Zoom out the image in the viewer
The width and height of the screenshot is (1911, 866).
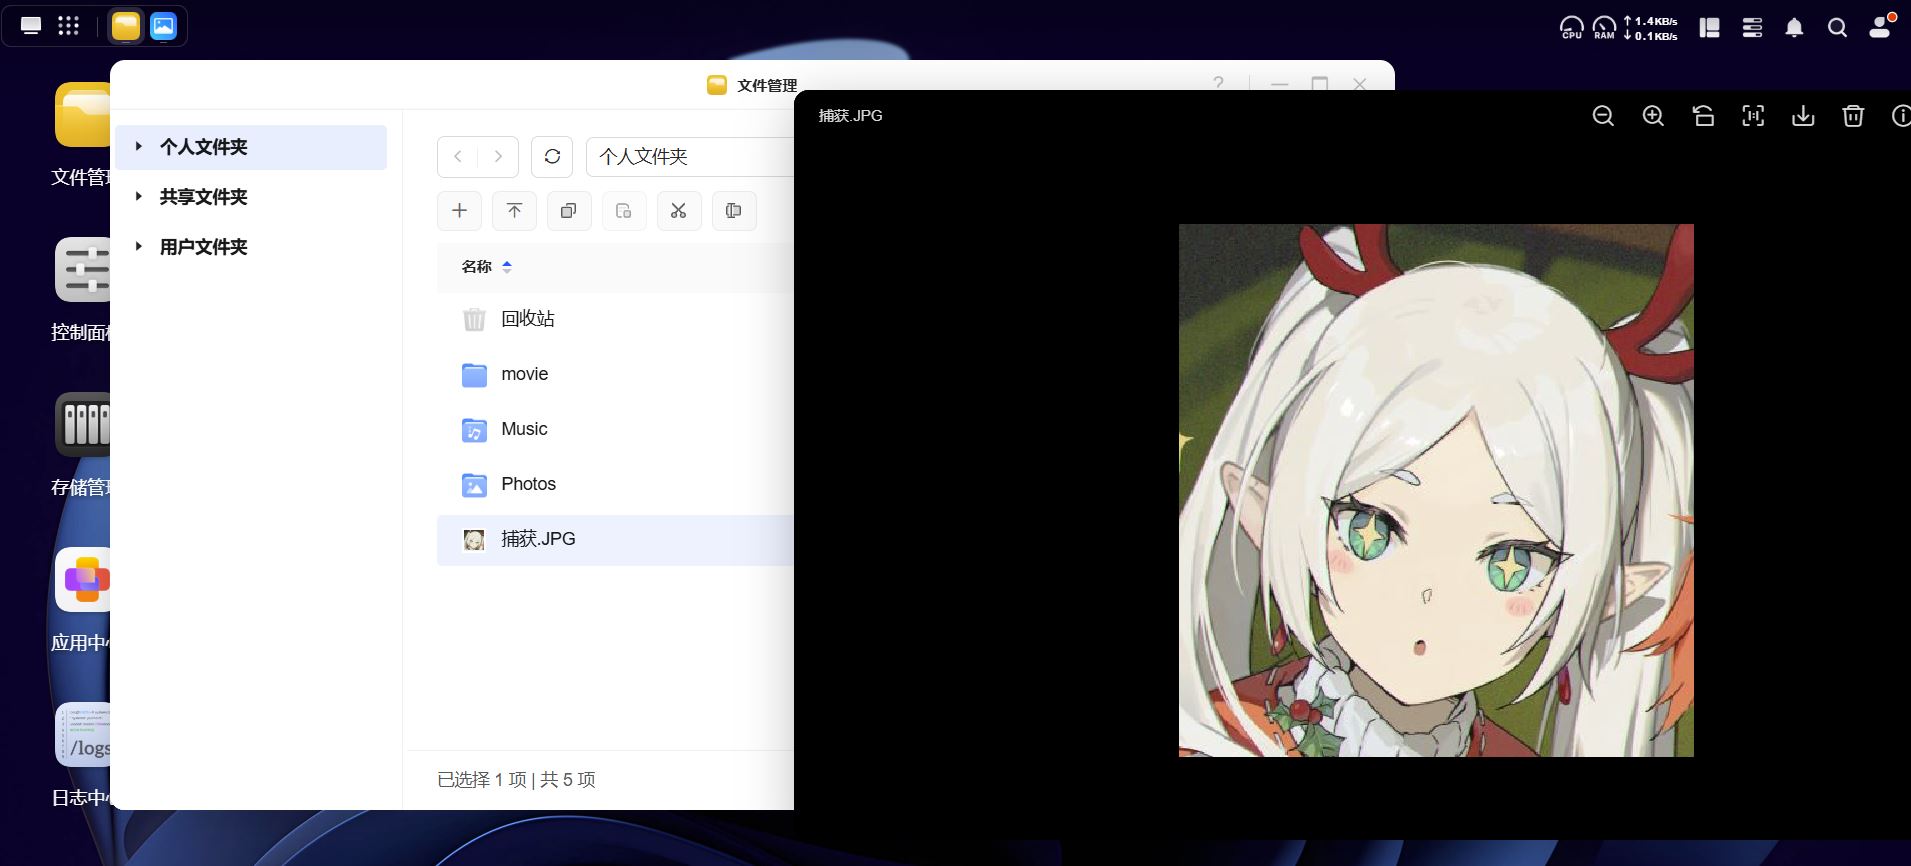pos(1603,116)
